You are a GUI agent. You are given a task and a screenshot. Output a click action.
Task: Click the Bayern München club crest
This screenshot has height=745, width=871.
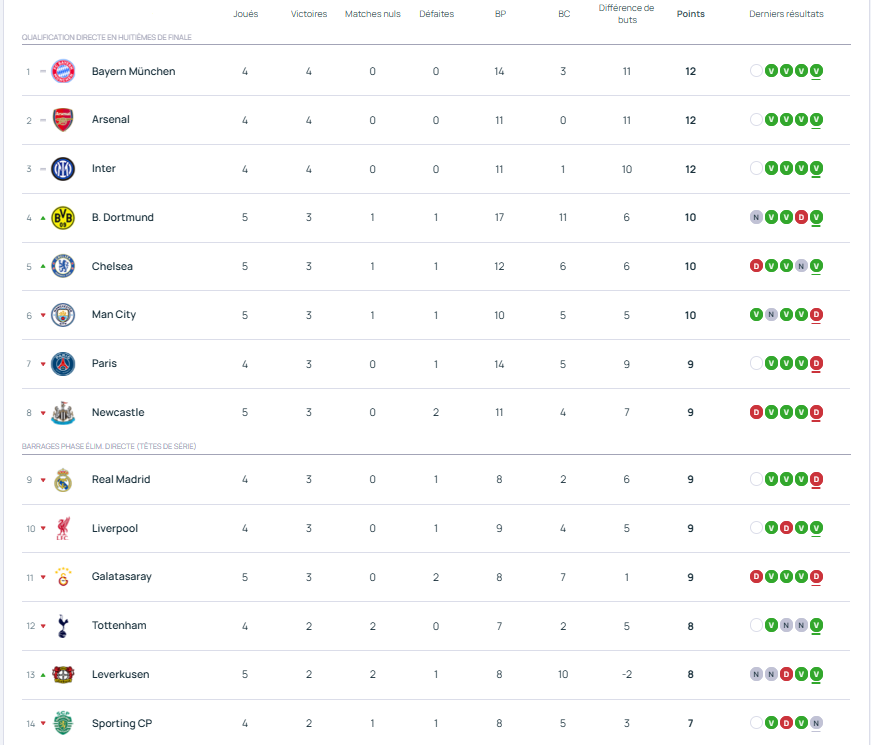tap(63, 71)
